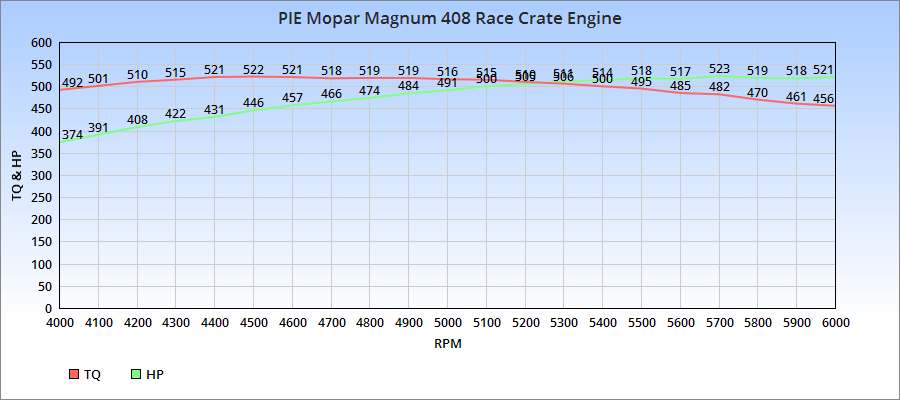Toggle the HP series legend label

pyautogui.click(x=155, y=375)
